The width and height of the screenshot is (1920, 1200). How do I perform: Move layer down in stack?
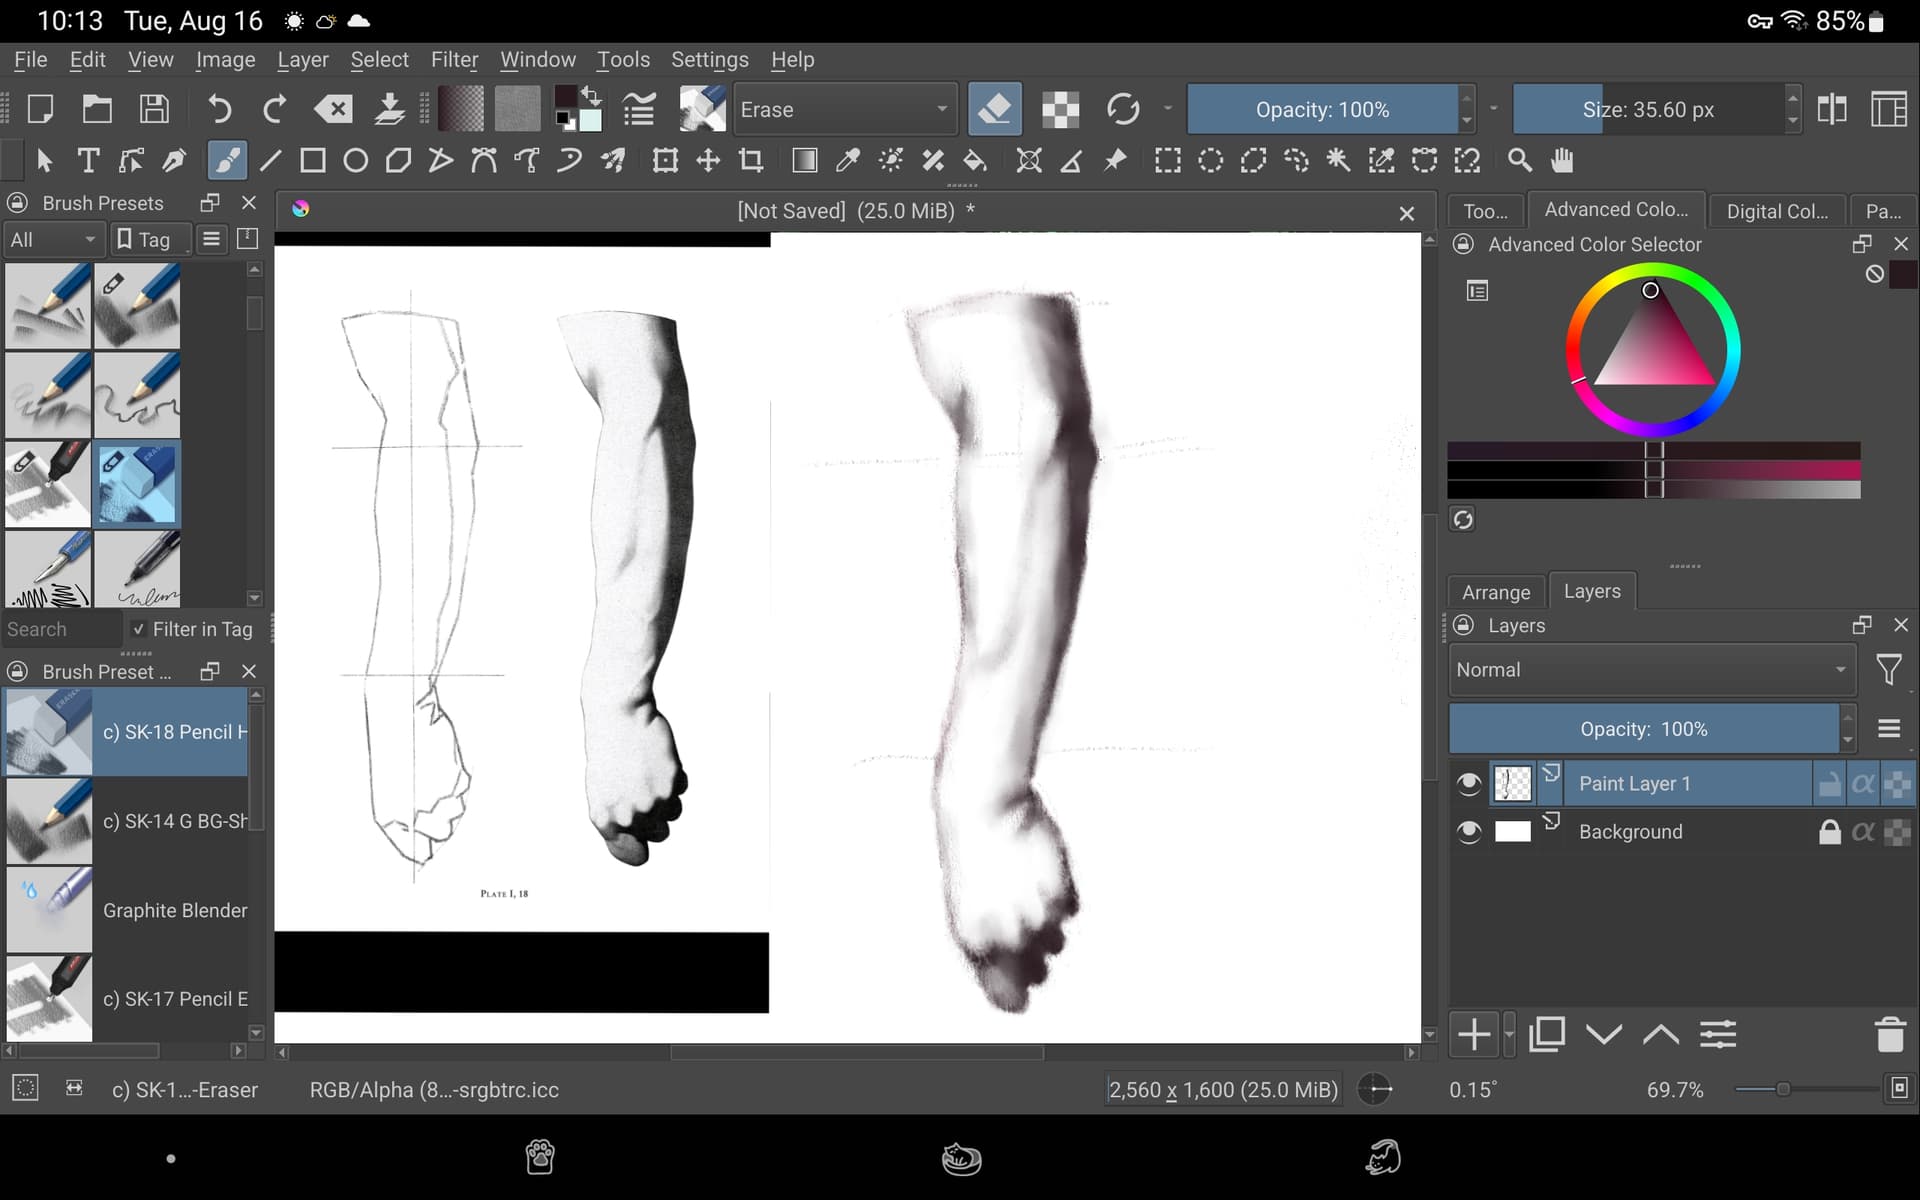click(1604, 1034)
